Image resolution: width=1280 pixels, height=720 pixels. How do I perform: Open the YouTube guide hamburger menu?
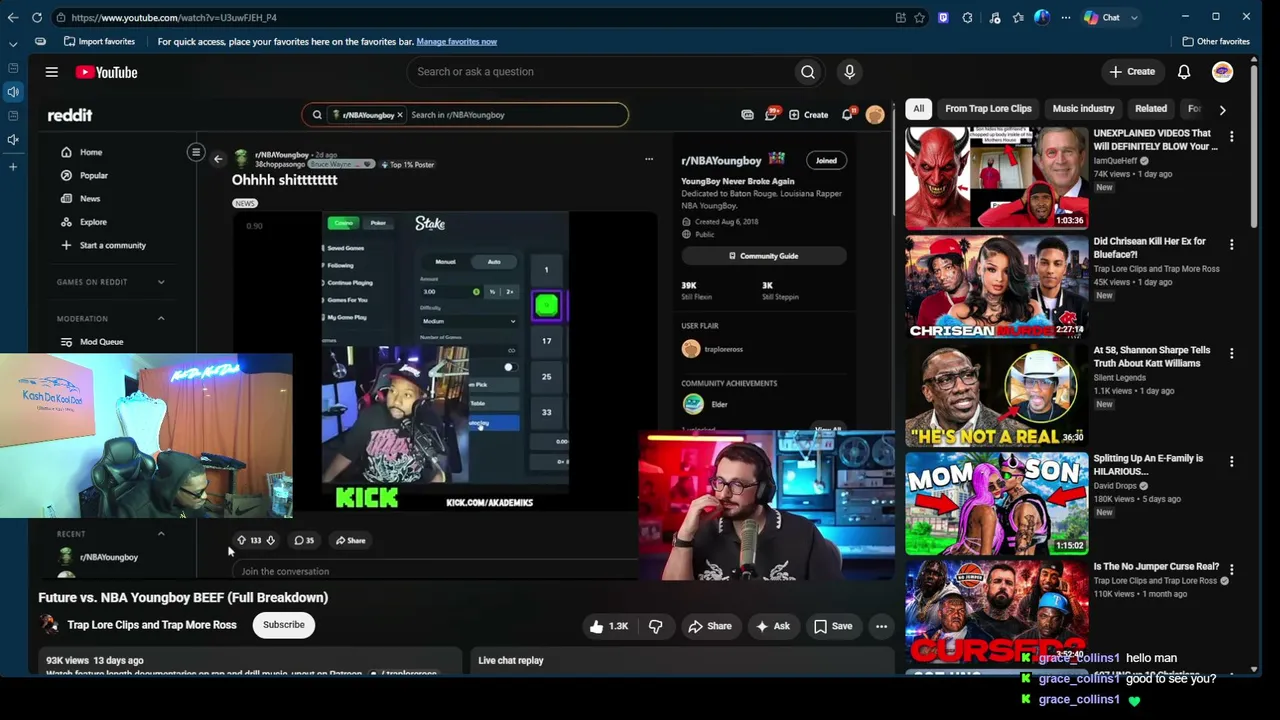tap(52, 72)
